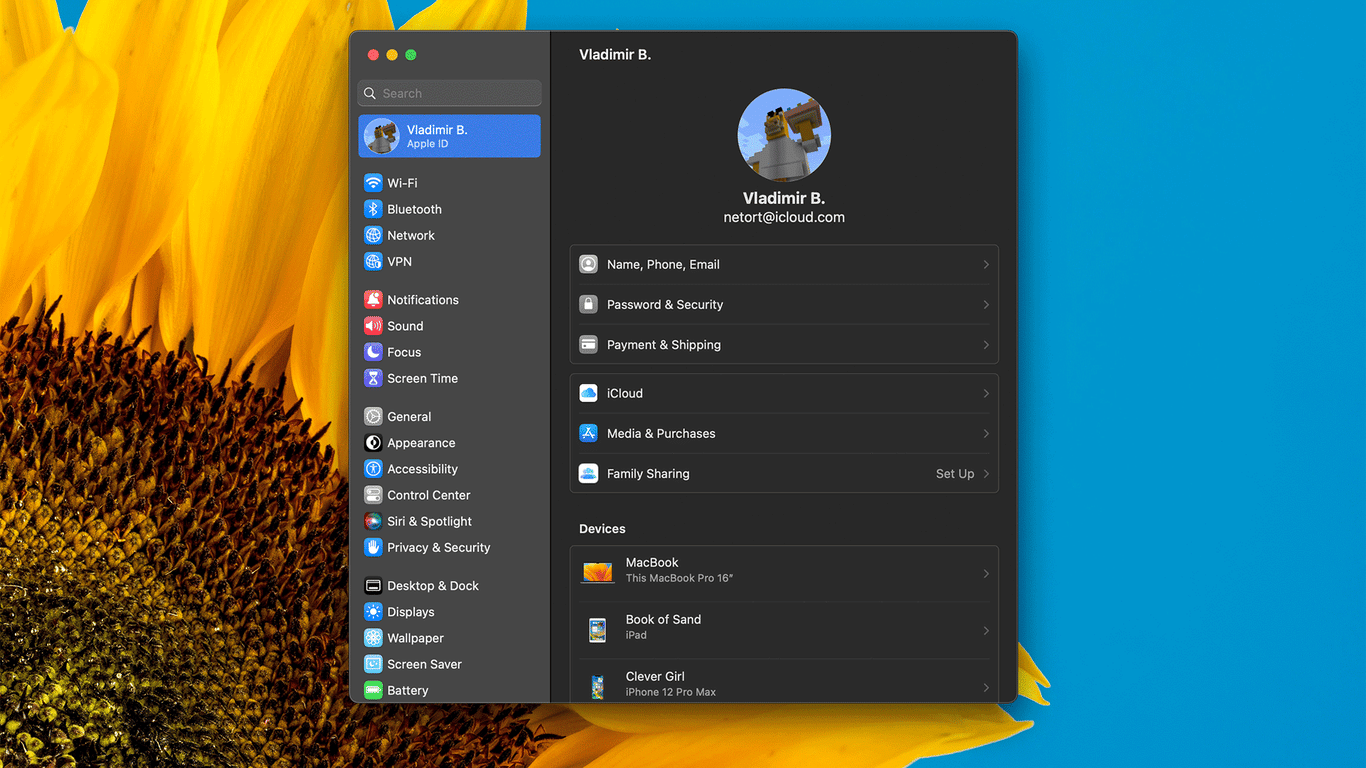Open General settings gear icon
The width and height of the screenshot is (1366, 768).
coord(373,417)
